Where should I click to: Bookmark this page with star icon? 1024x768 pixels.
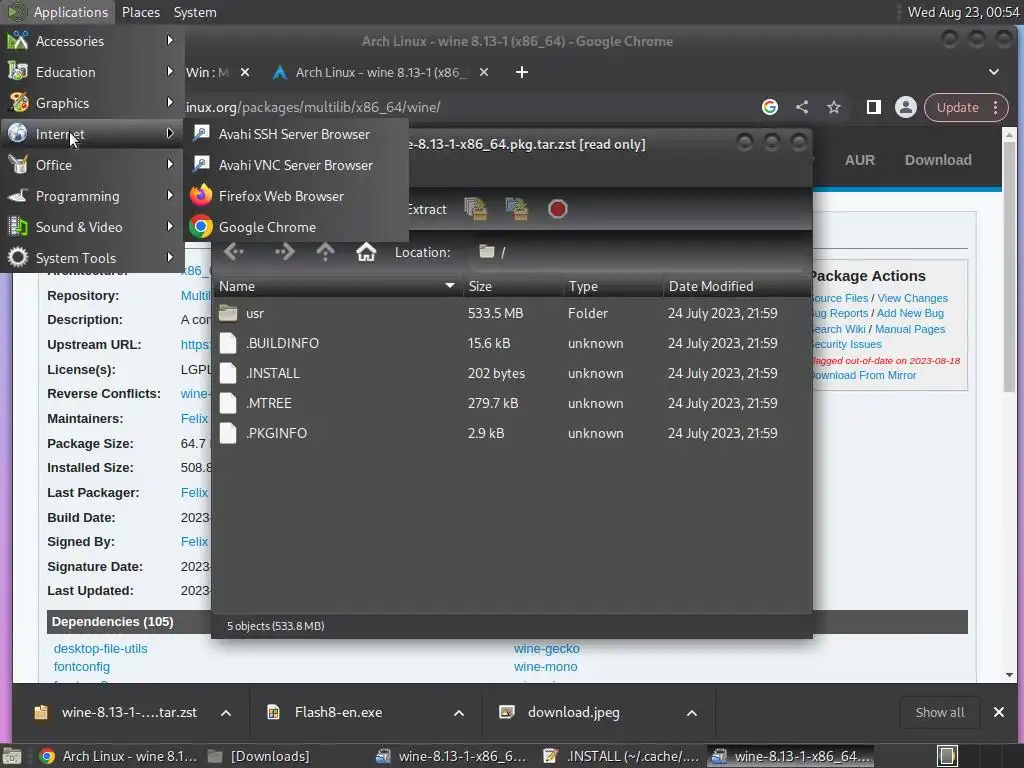coord(834,107)
